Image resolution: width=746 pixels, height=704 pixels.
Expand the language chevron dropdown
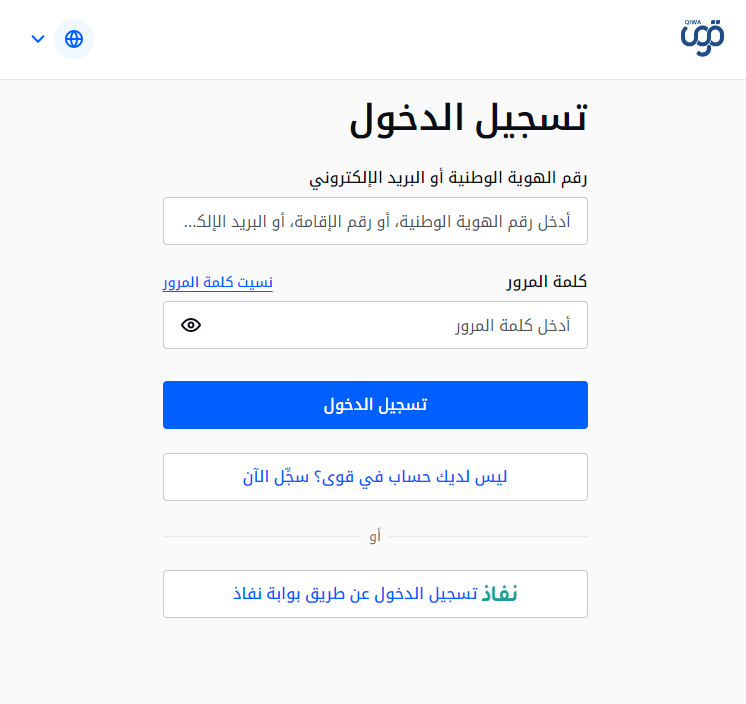(x=38, y=39)
